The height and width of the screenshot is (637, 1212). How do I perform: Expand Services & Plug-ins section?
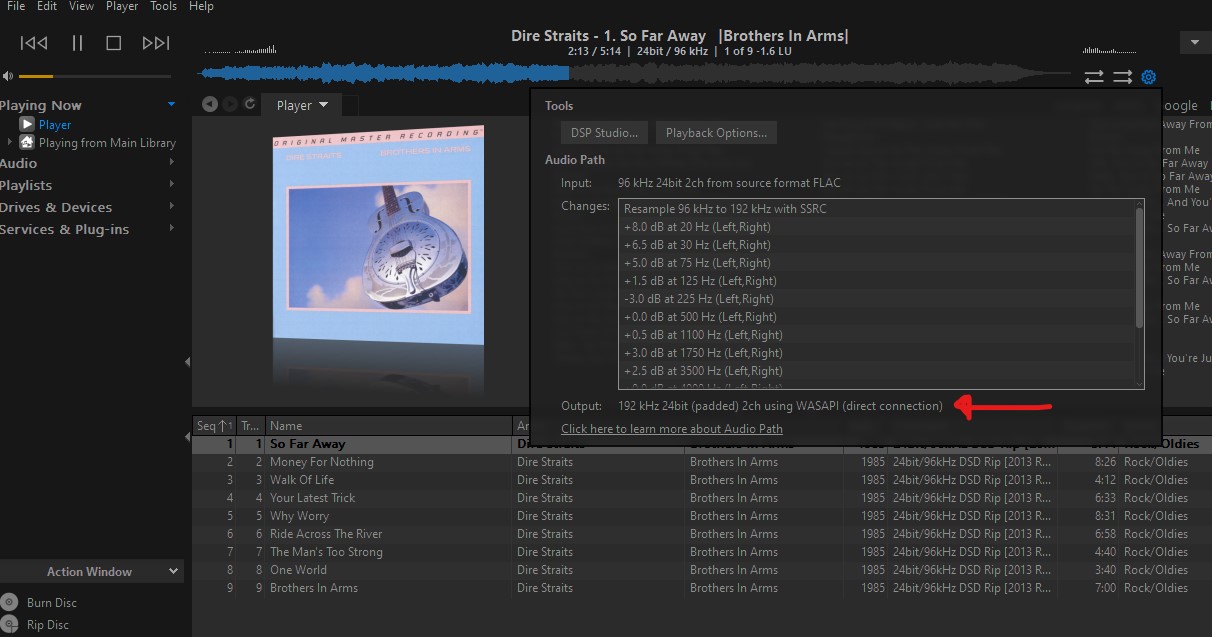pos(172,228)
